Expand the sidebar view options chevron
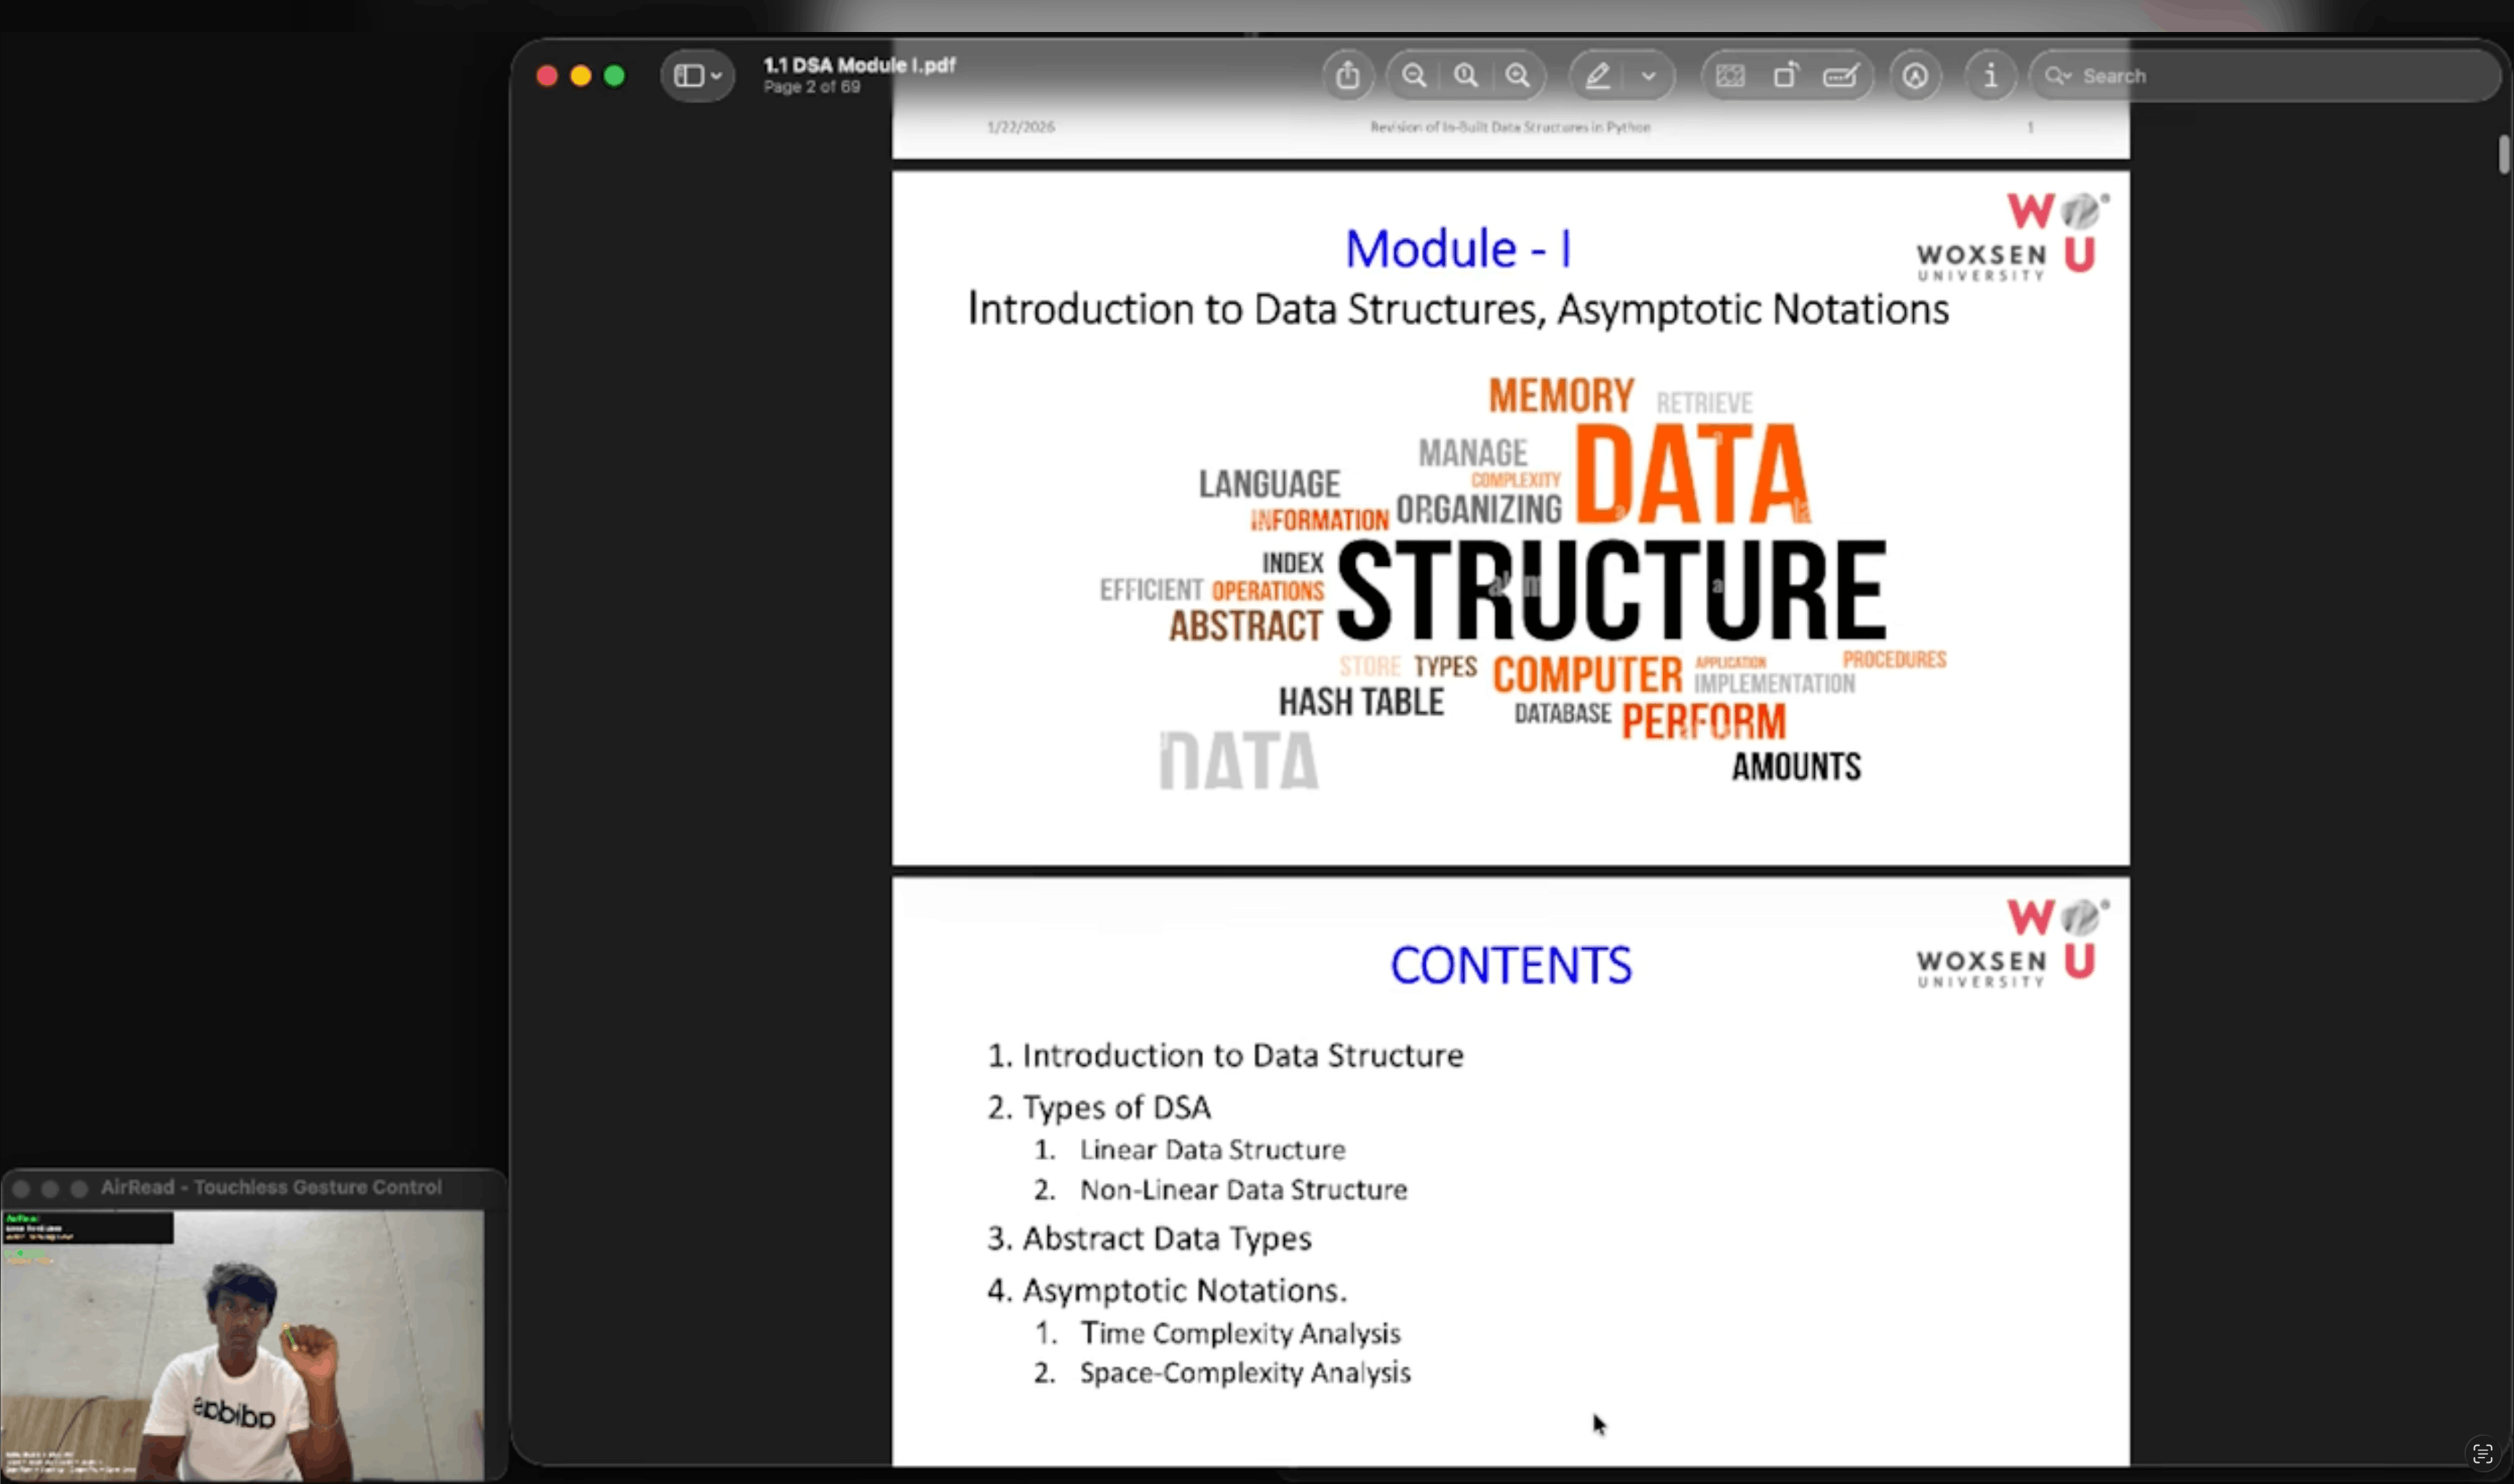This screenshot has width=2514, height=1484. coord(717,76)
